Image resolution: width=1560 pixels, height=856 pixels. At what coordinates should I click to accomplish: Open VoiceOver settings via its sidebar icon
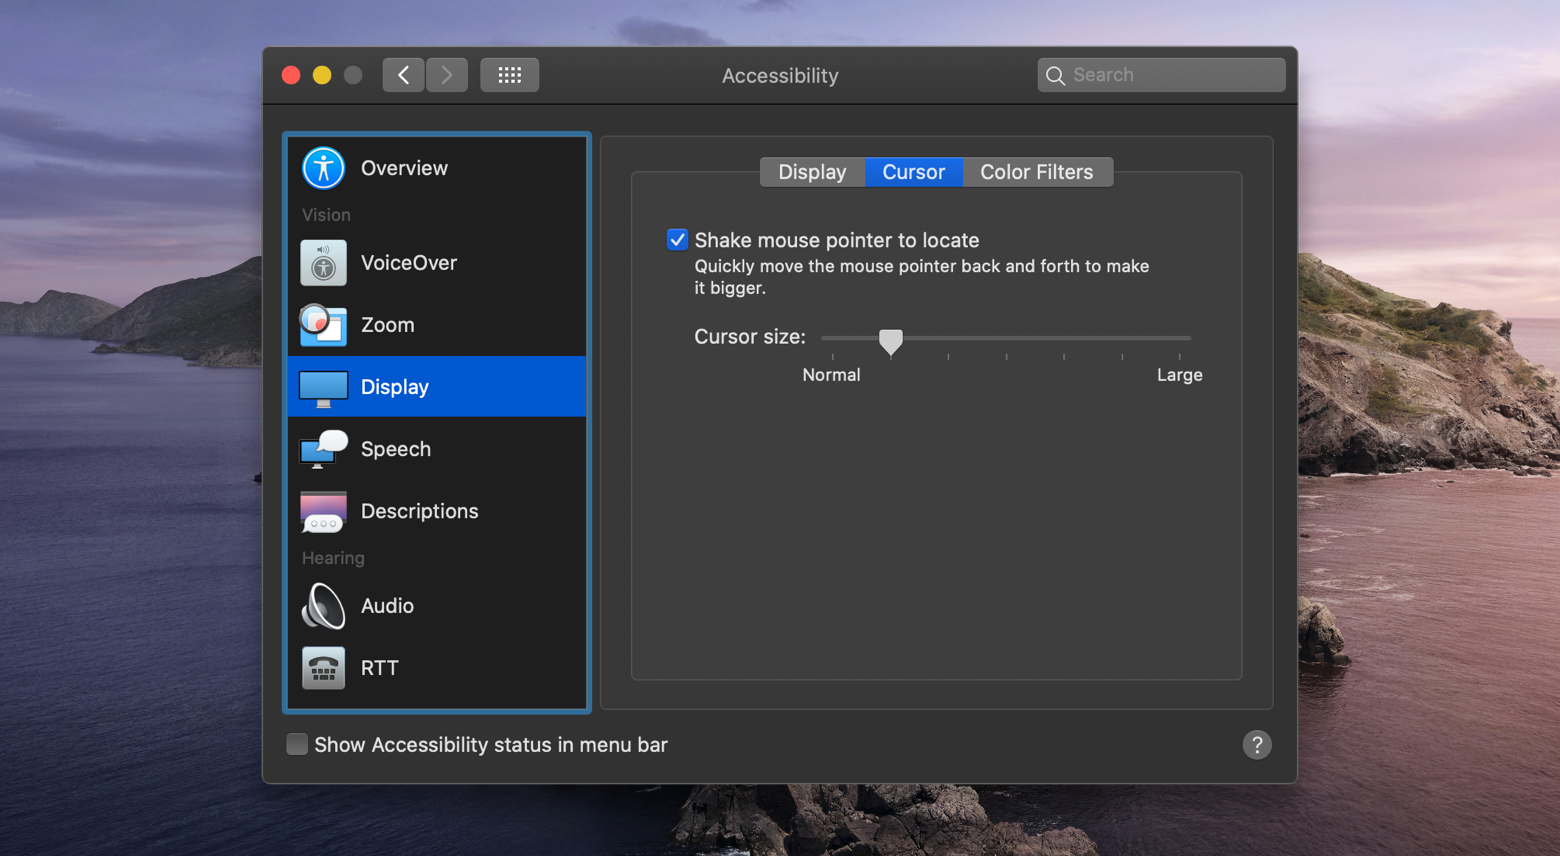[x=322, y=262]
